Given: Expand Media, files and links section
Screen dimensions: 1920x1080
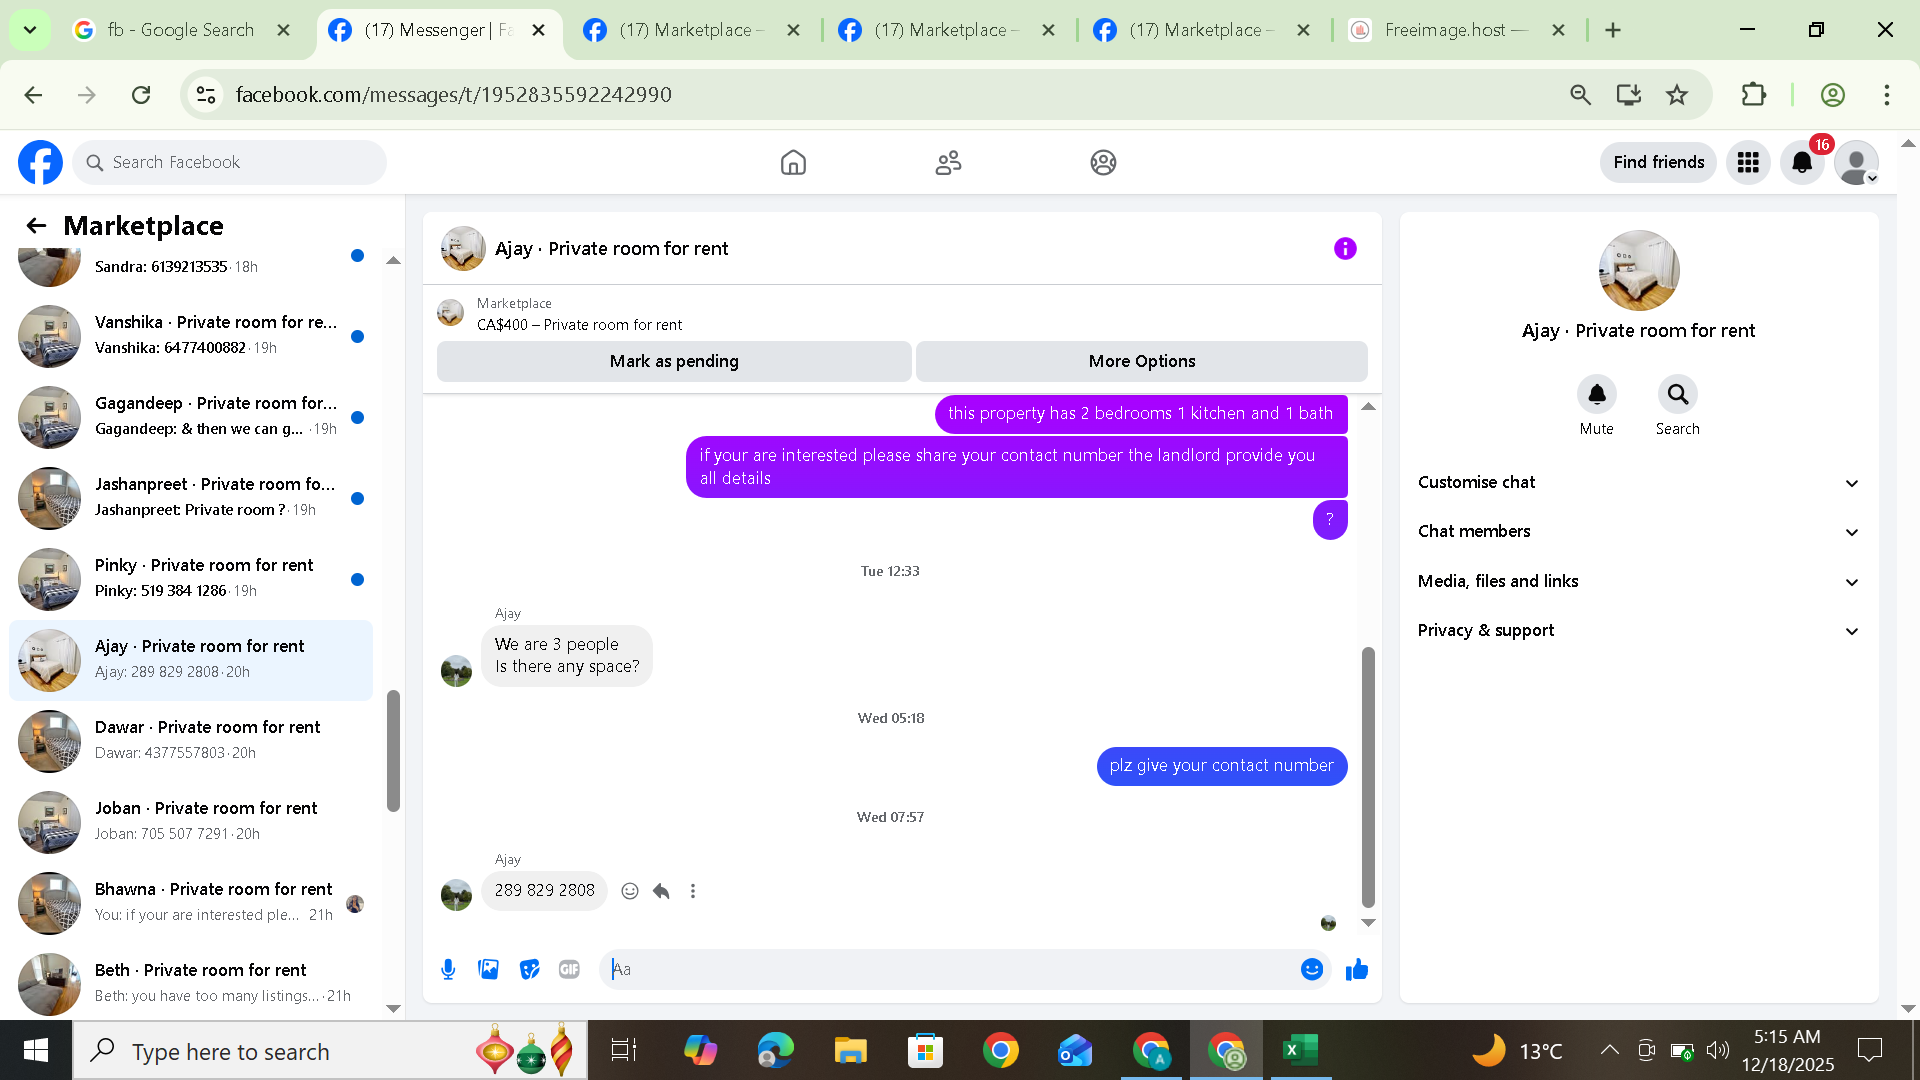Looking at the screenshot, I should (x=1638, y=581).
